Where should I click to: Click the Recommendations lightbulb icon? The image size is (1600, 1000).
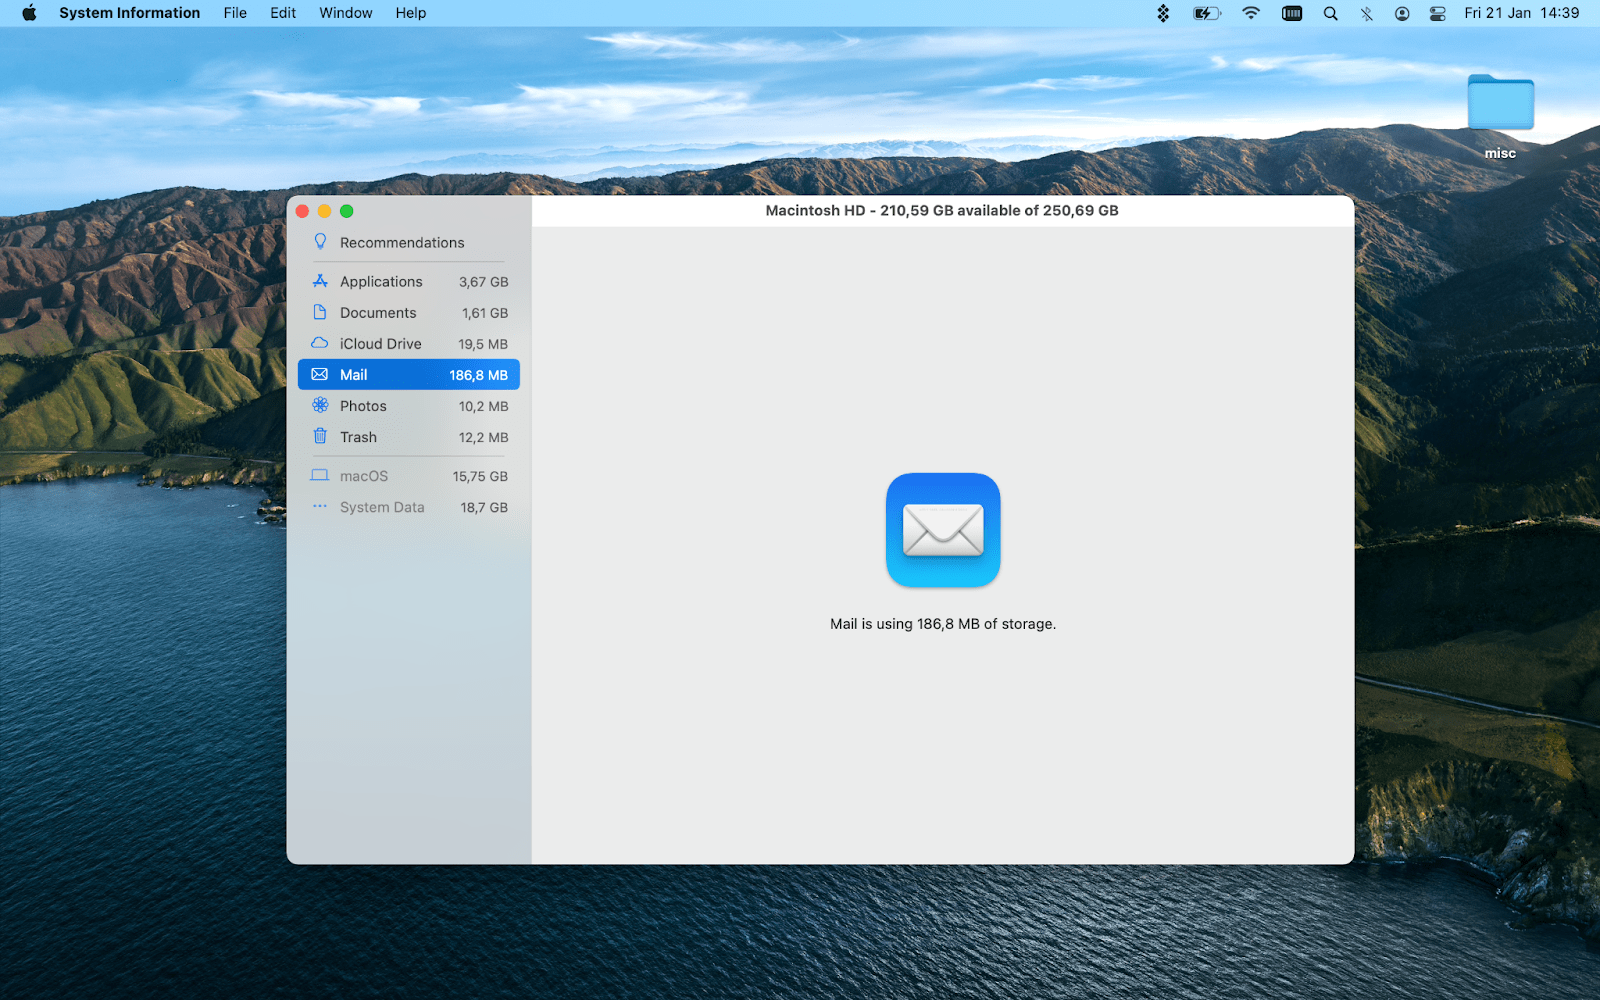(320, 242)
